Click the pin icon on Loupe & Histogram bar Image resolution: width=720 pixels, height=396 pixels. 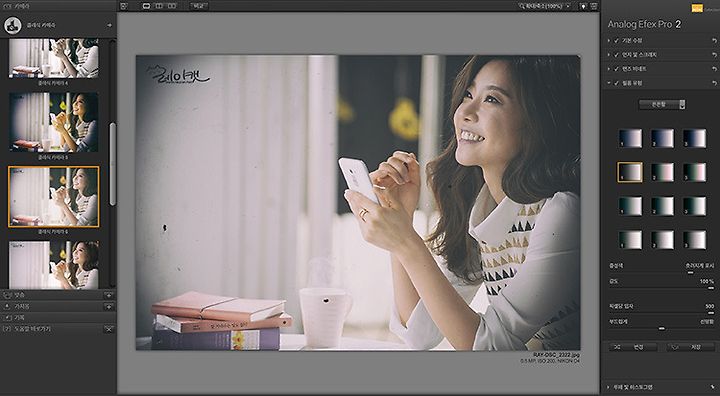click(714, 388)
